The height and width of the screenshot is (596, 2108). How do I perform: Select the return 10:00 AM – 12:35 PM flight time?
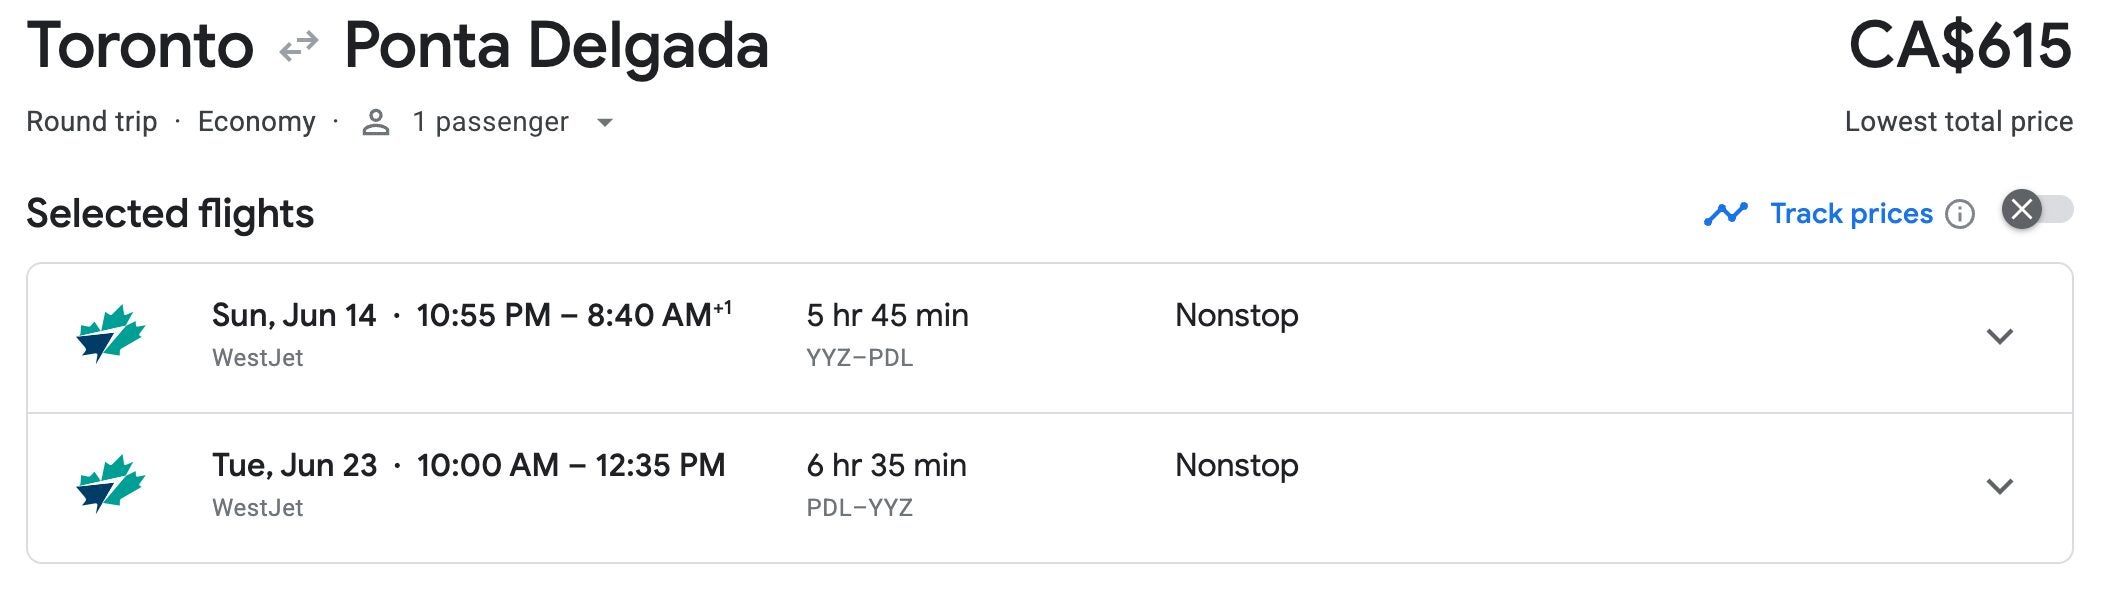point(570,466)
